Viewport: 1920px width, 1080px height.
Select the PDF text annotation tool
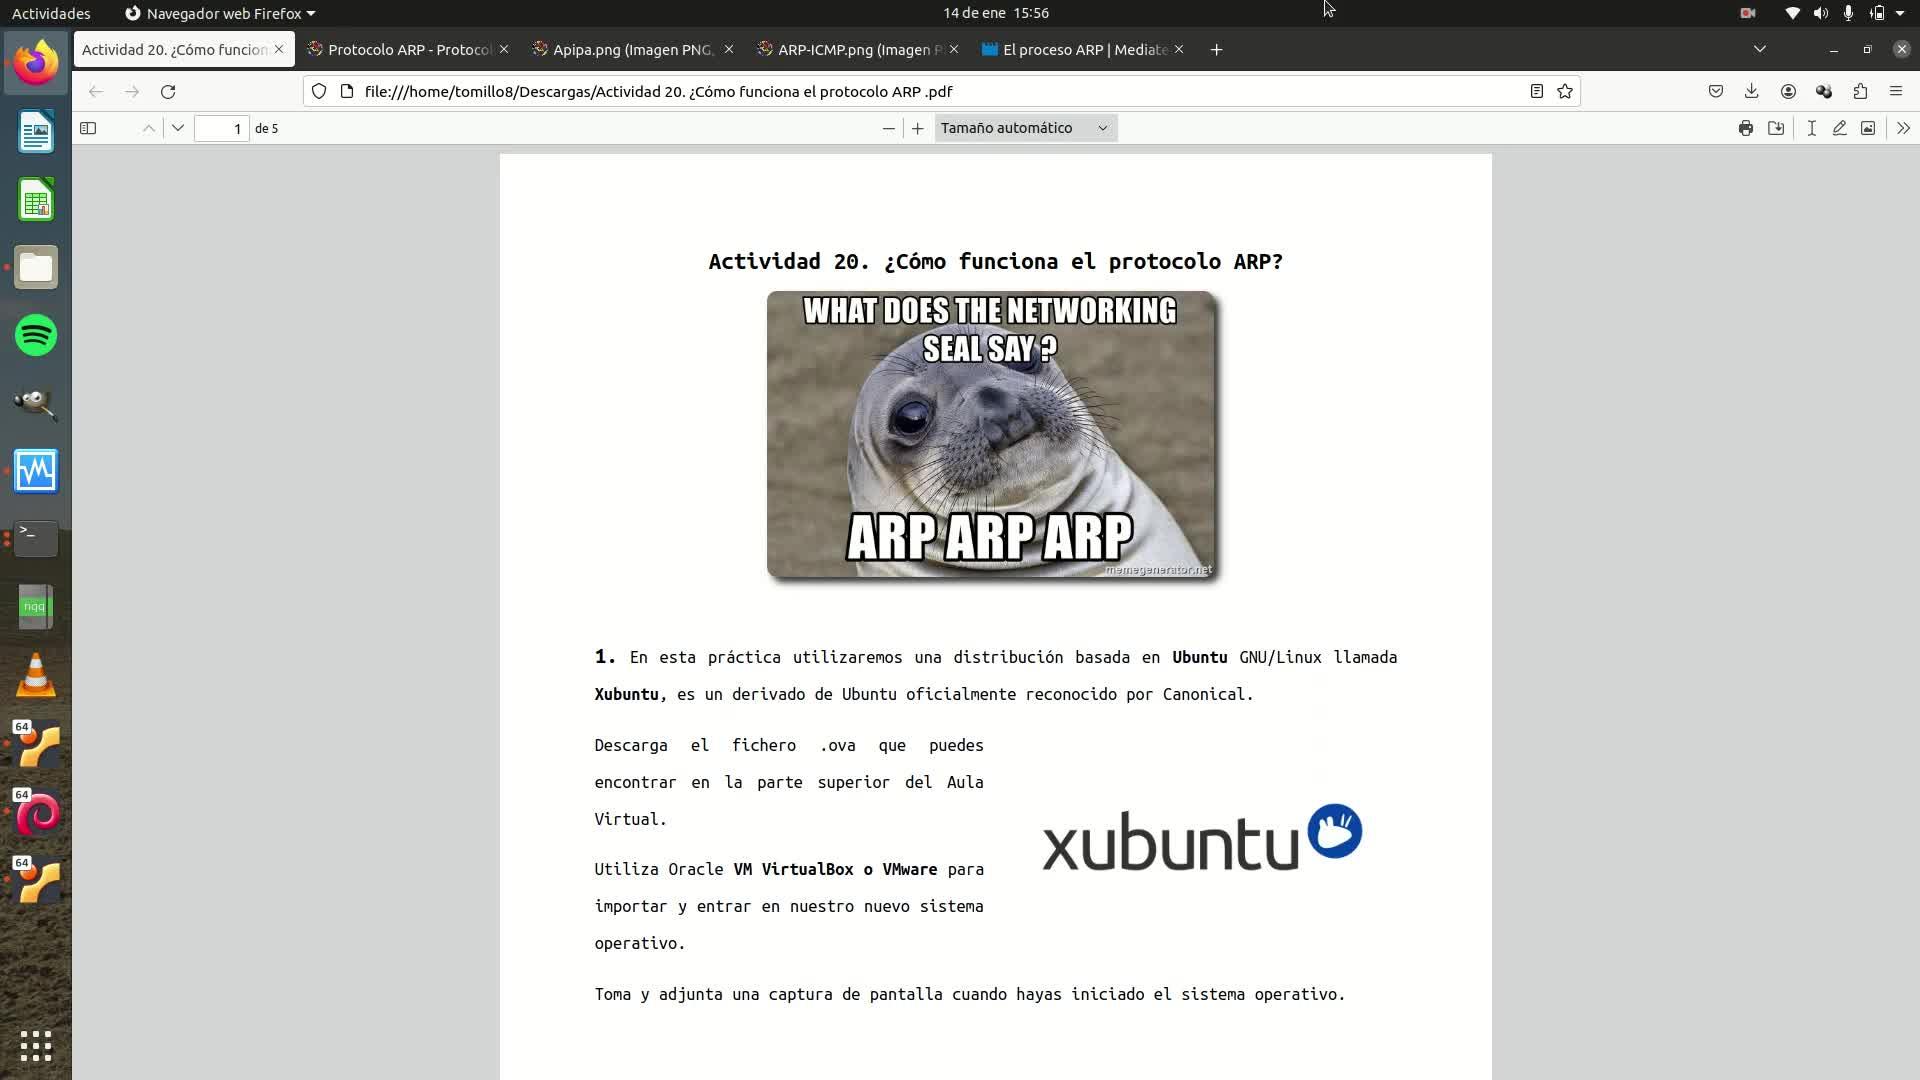click(1811, 128)
